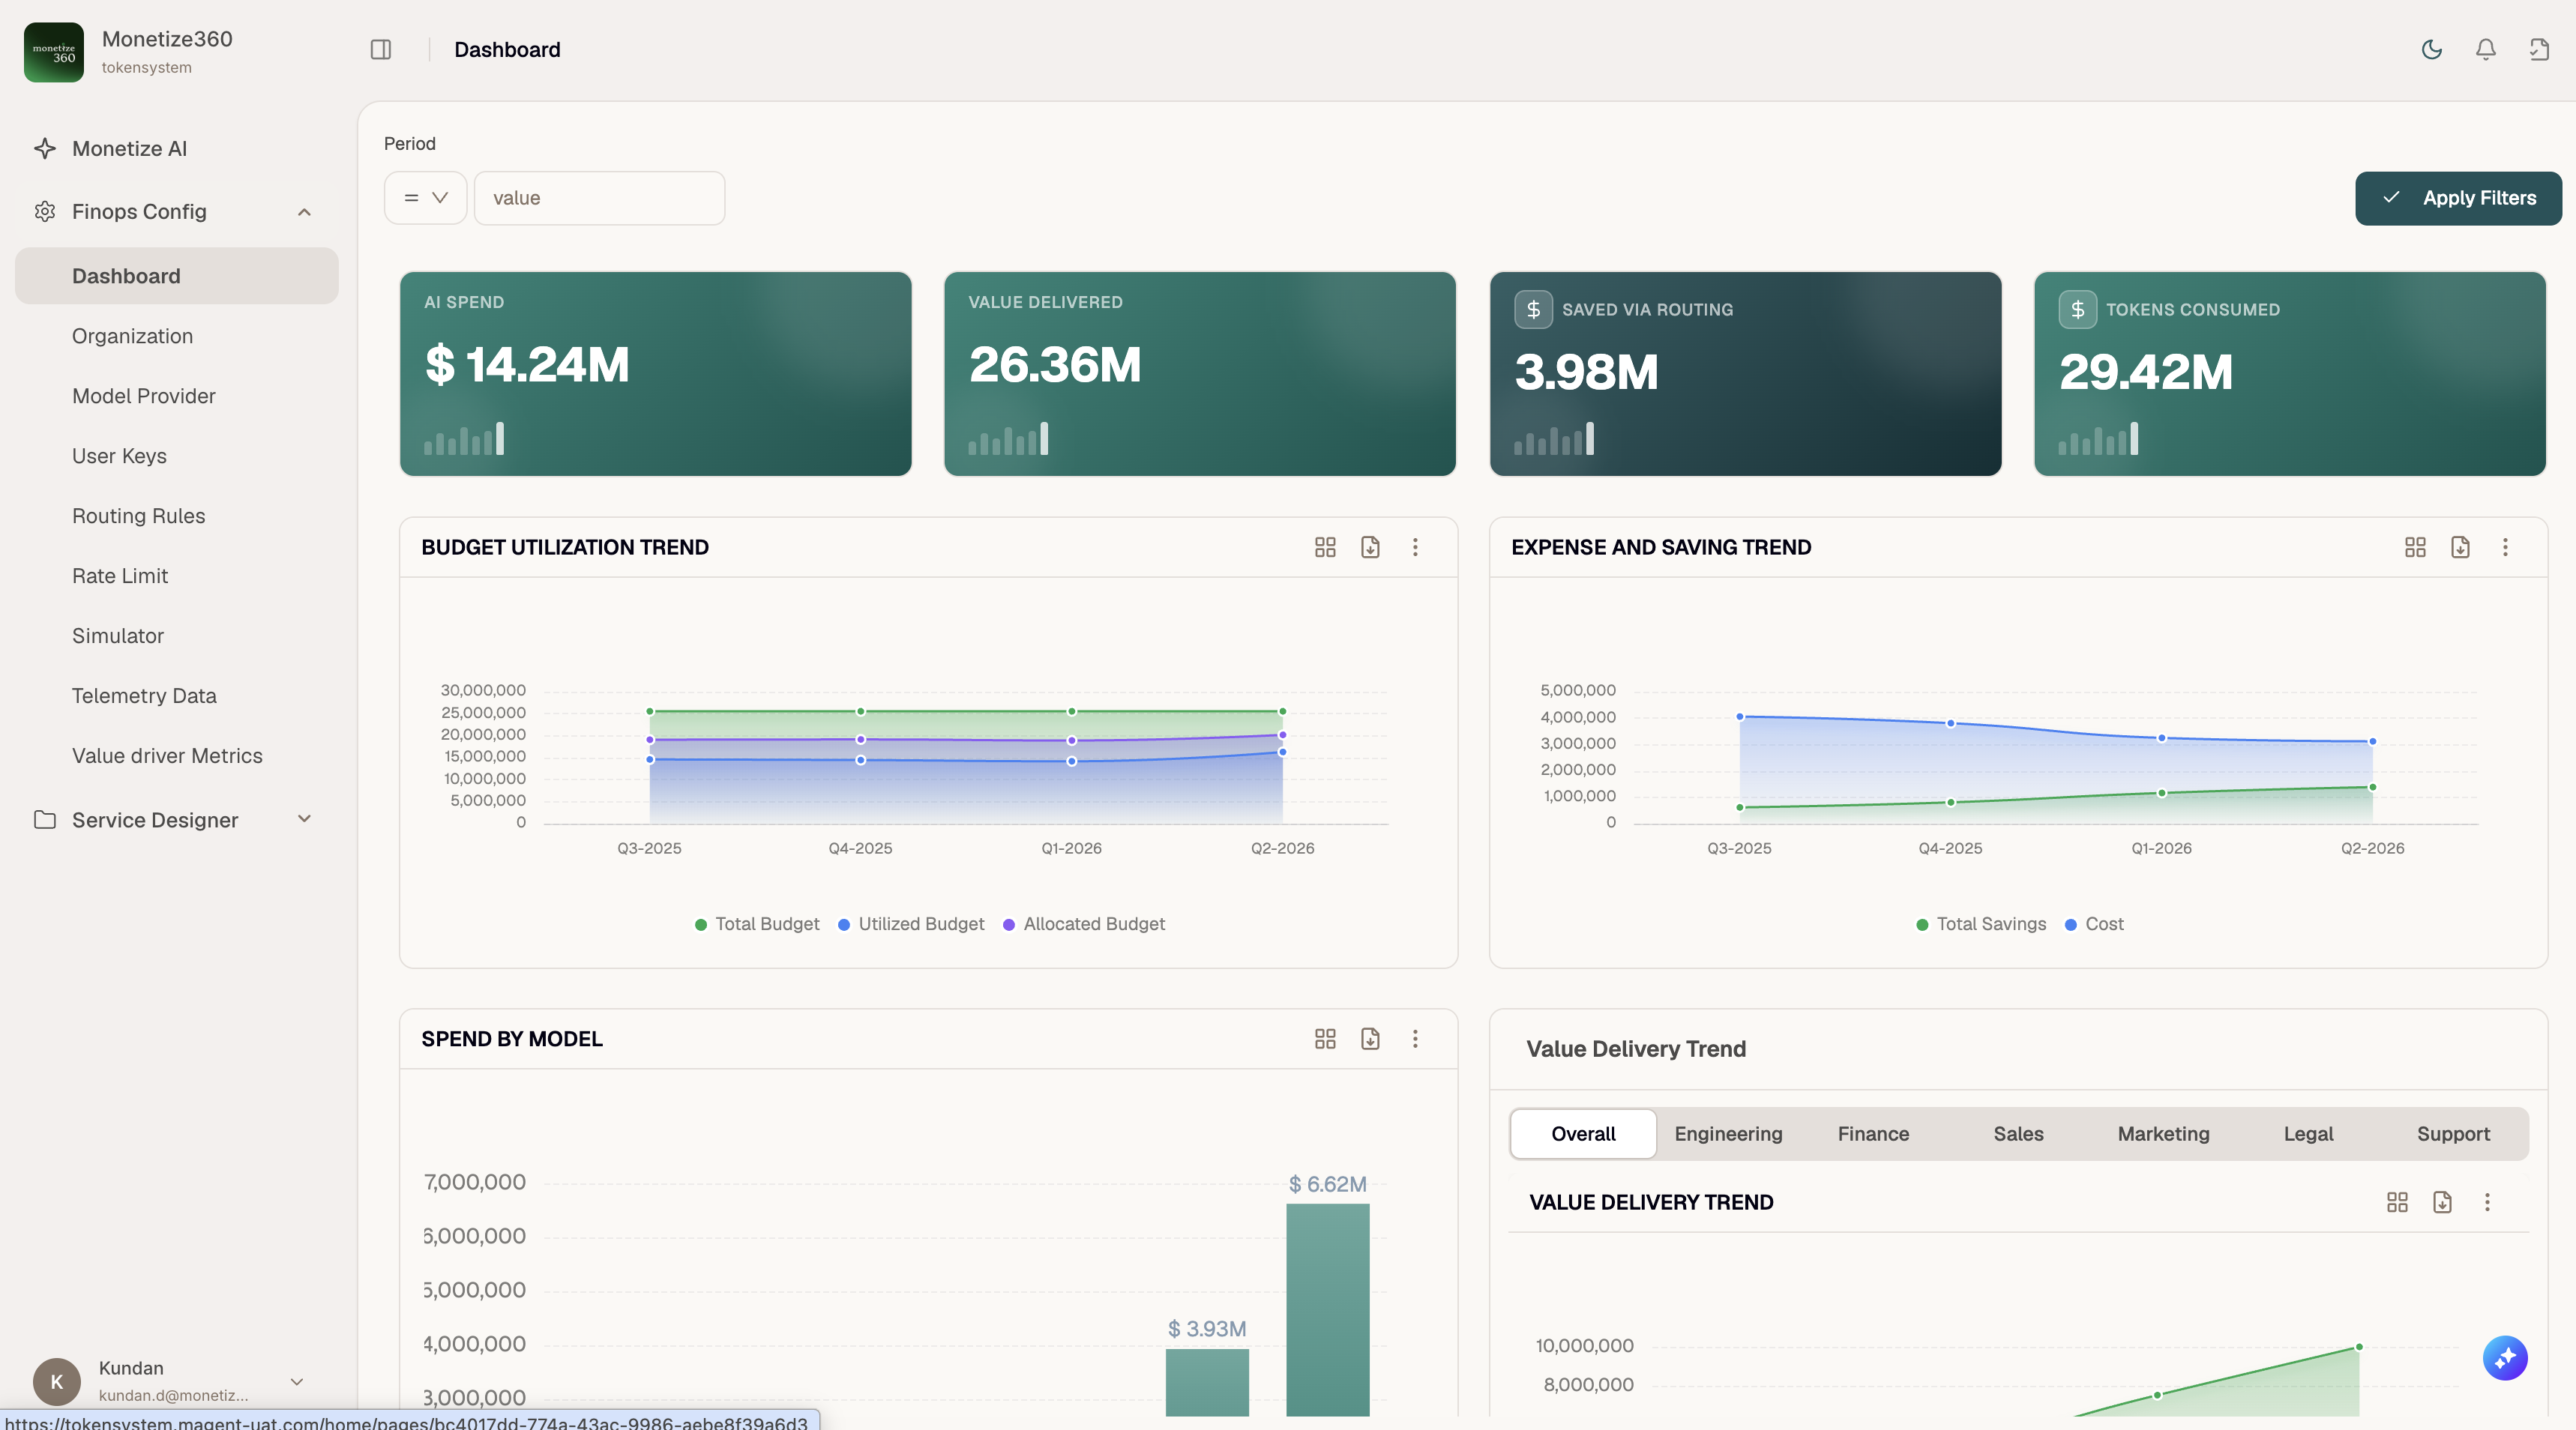Viewport: 2576px width, 1430px height.
Task: Click the $ 6.62M bar in Spend by Model
Action: (x=1327, y=1310)
